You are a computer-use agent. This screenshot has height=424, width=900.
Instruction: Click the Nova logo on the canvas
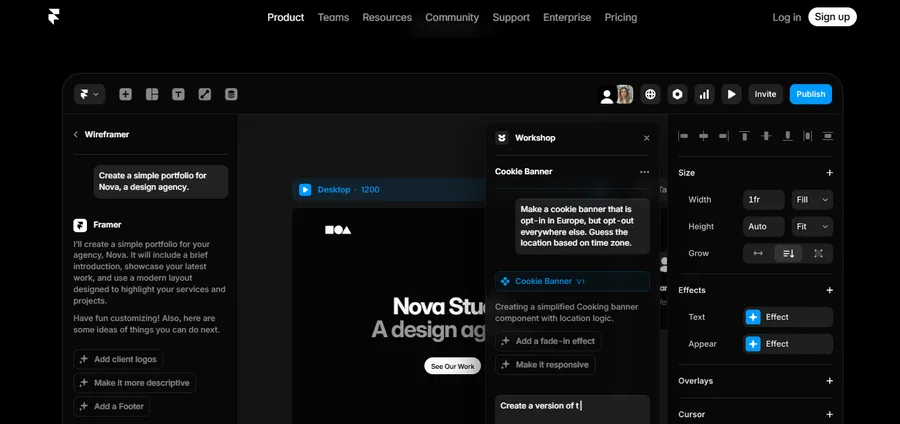pos(338,230)
